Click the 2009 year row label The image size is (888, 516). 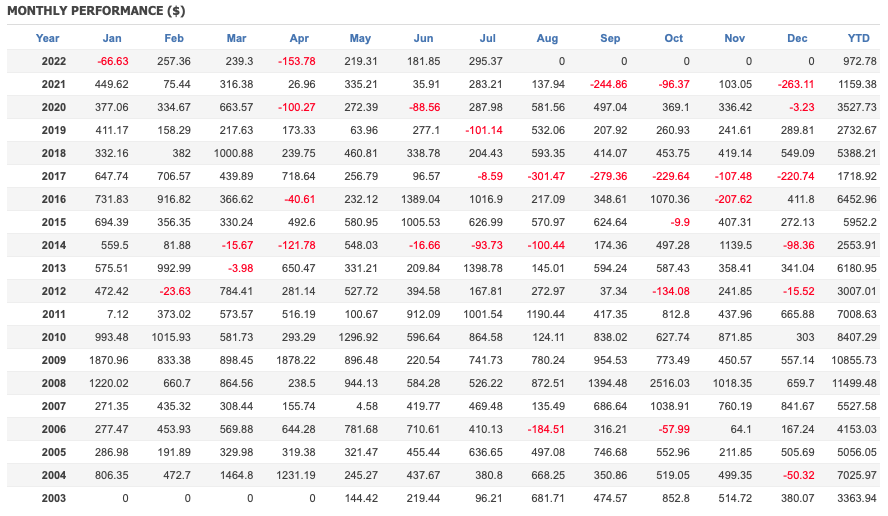click(x=54, y=360)
